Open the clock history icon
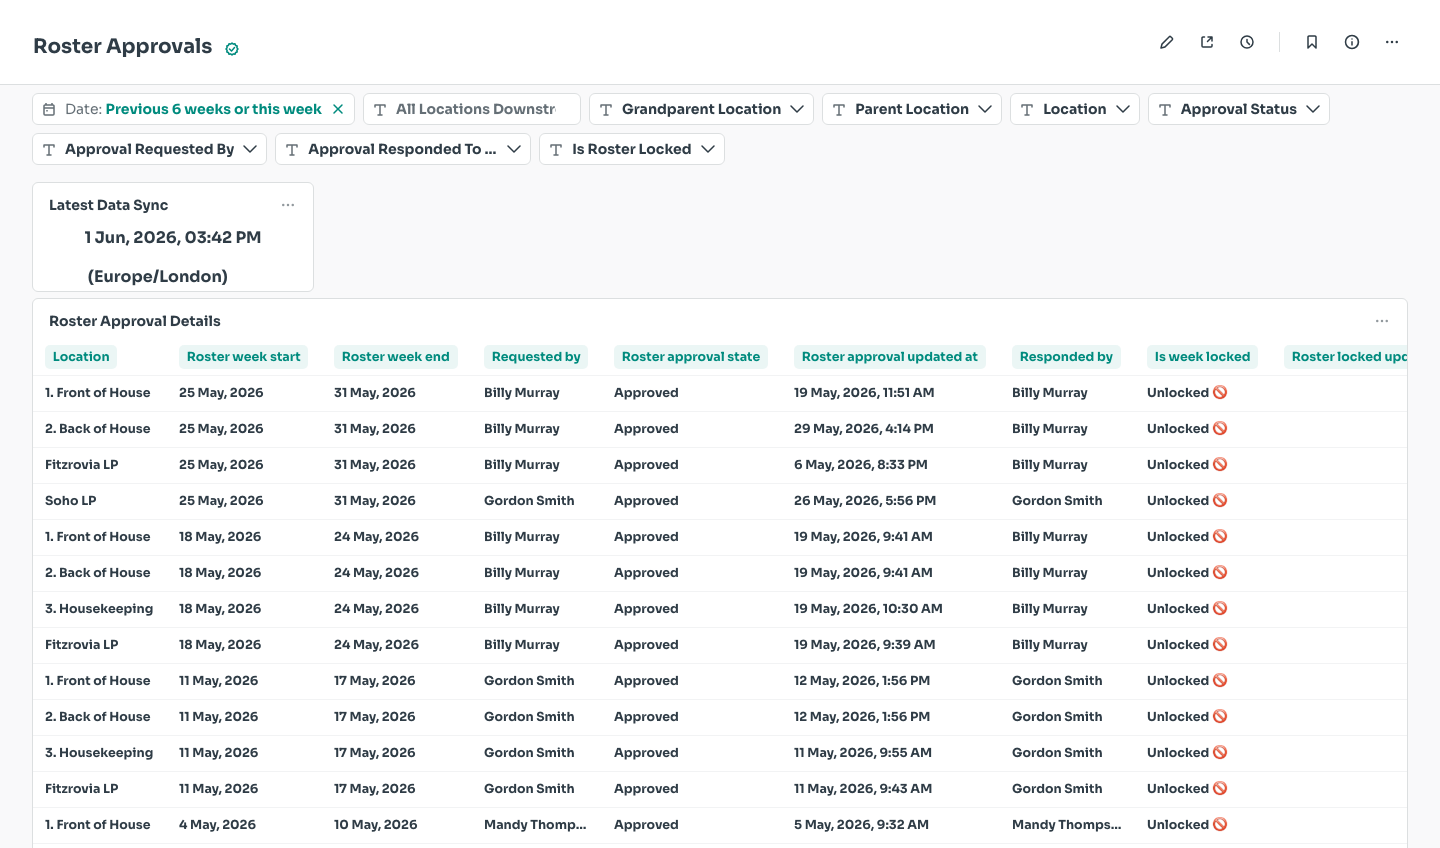The height and width of the screenshot is (848, 1440). tap(1247, 42)
